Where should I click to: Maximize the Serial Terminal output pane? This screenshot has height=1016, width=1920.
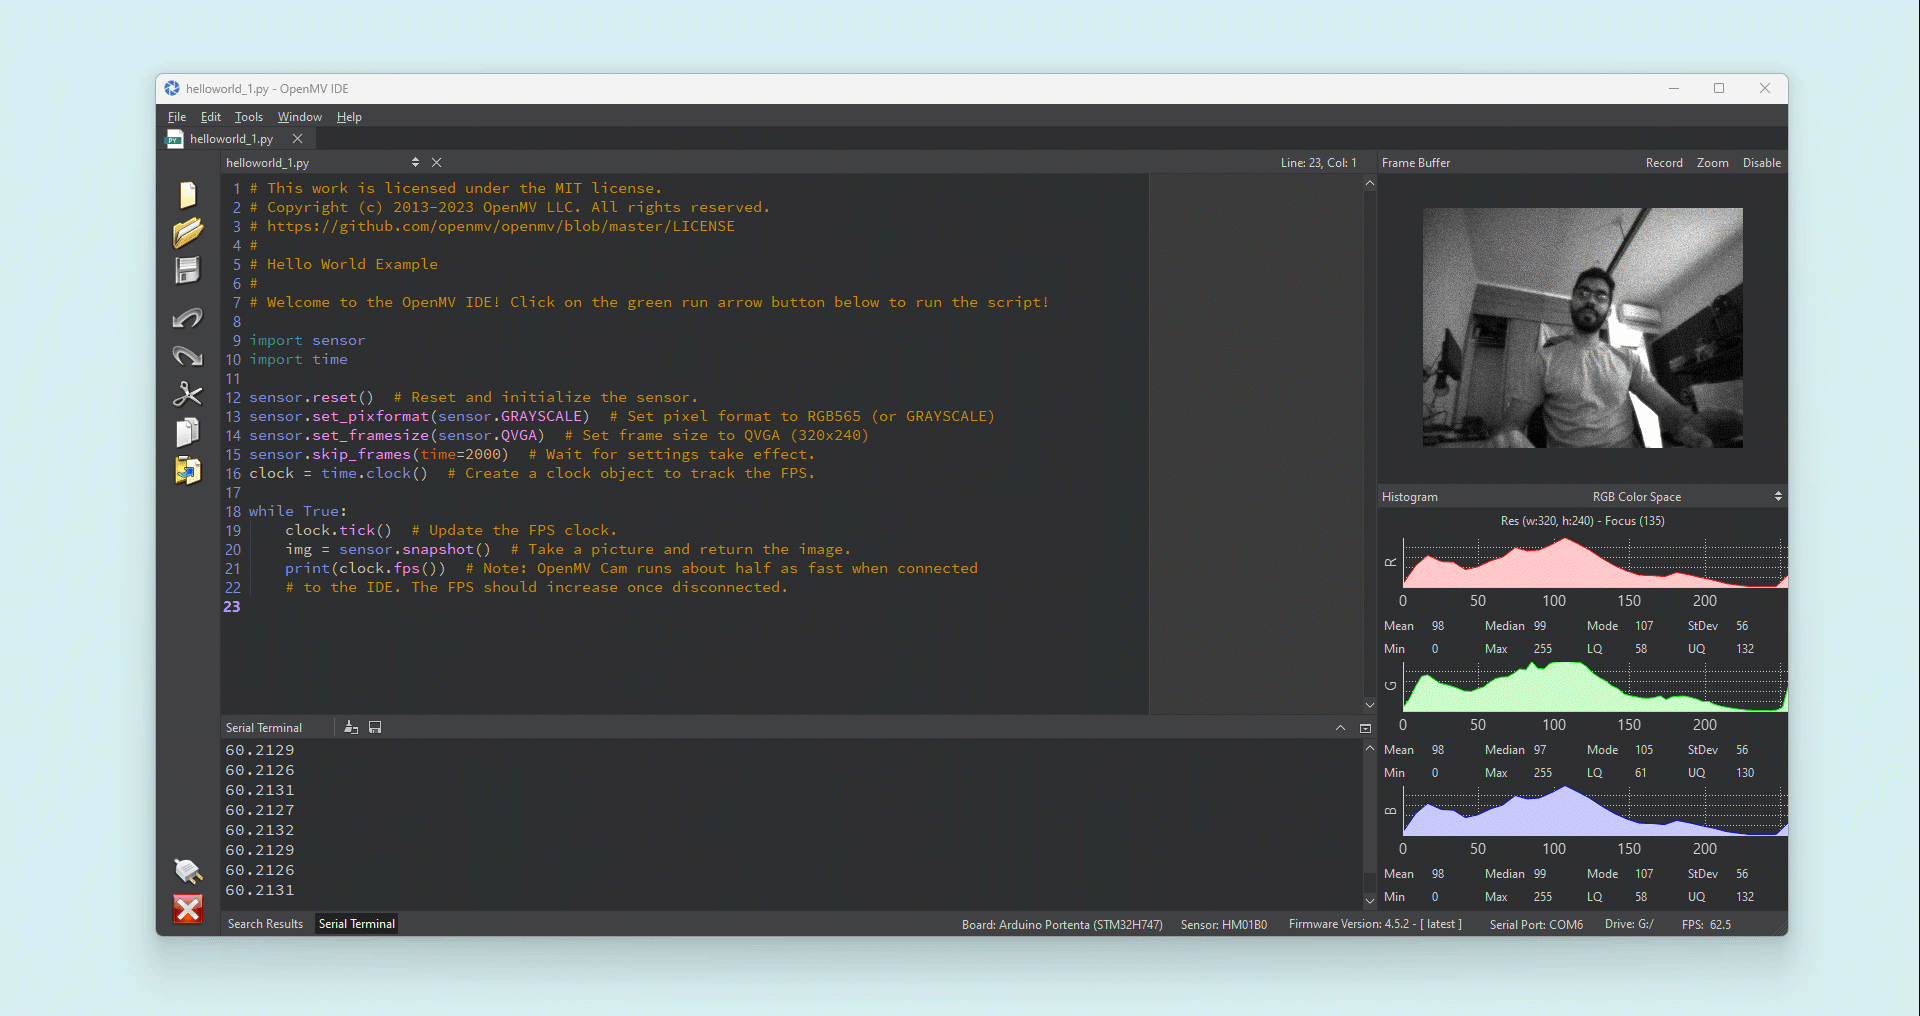[1365, 728]
